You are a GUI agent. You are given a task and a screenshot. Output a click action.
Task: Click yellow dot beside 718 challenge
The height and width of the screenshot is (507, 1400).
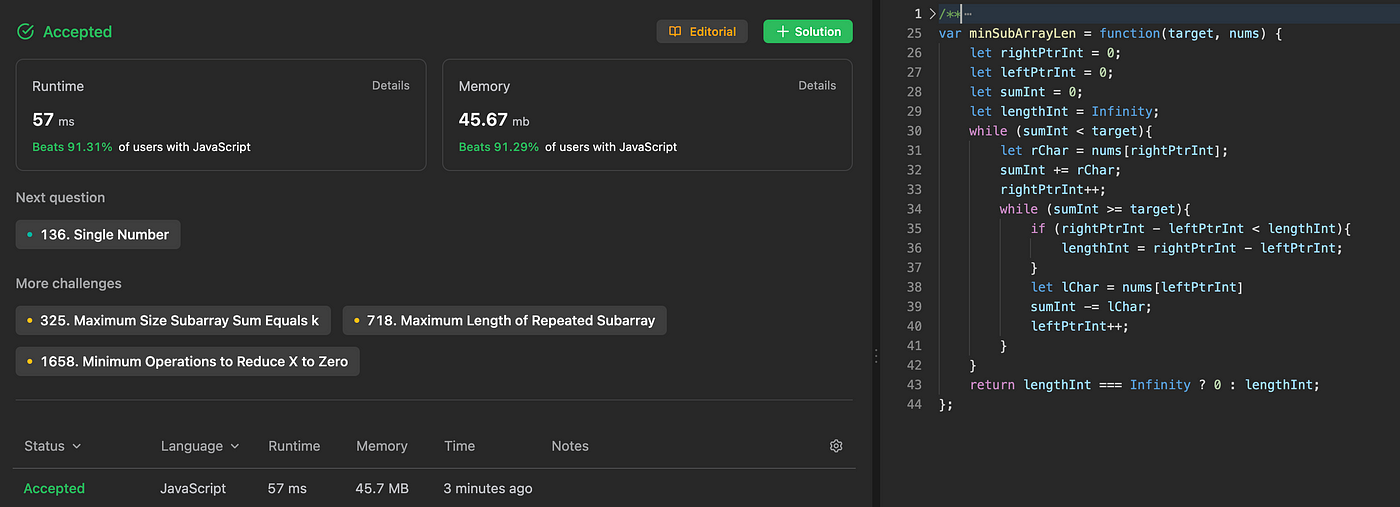(357, 321)
